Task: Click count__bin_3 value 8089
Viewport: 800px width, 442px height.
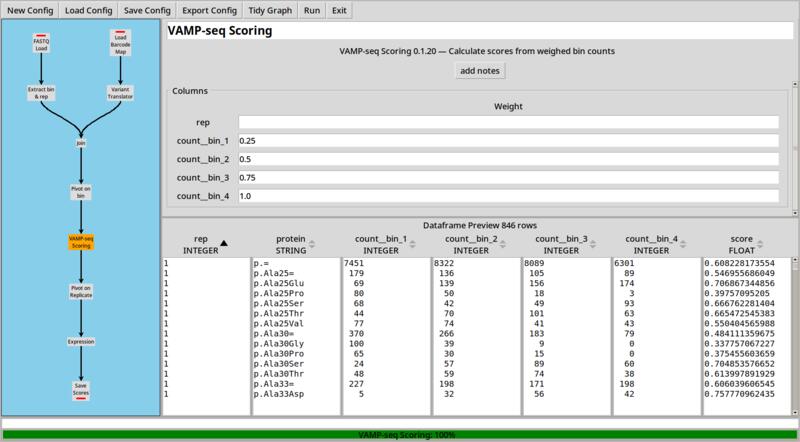Action: coord(534,263)
